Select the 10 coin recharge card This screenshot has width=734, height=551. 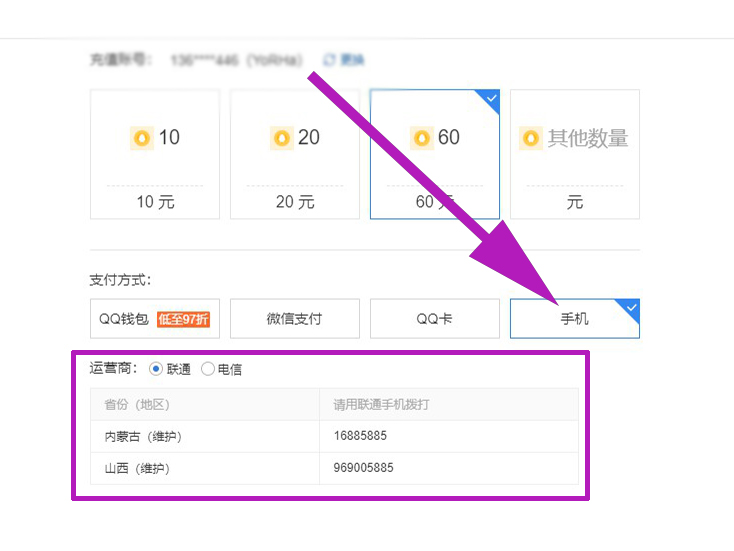point(154,154)
